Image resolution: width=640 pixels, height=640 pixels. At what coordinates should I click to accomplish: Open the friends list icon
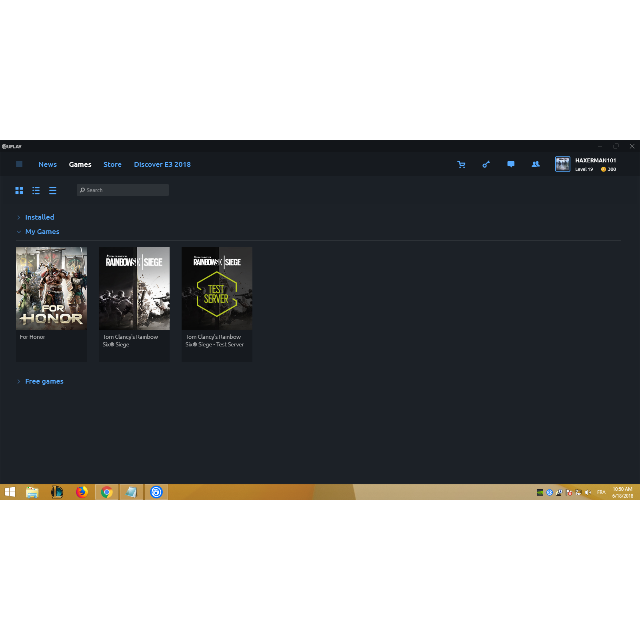(536, 164)
